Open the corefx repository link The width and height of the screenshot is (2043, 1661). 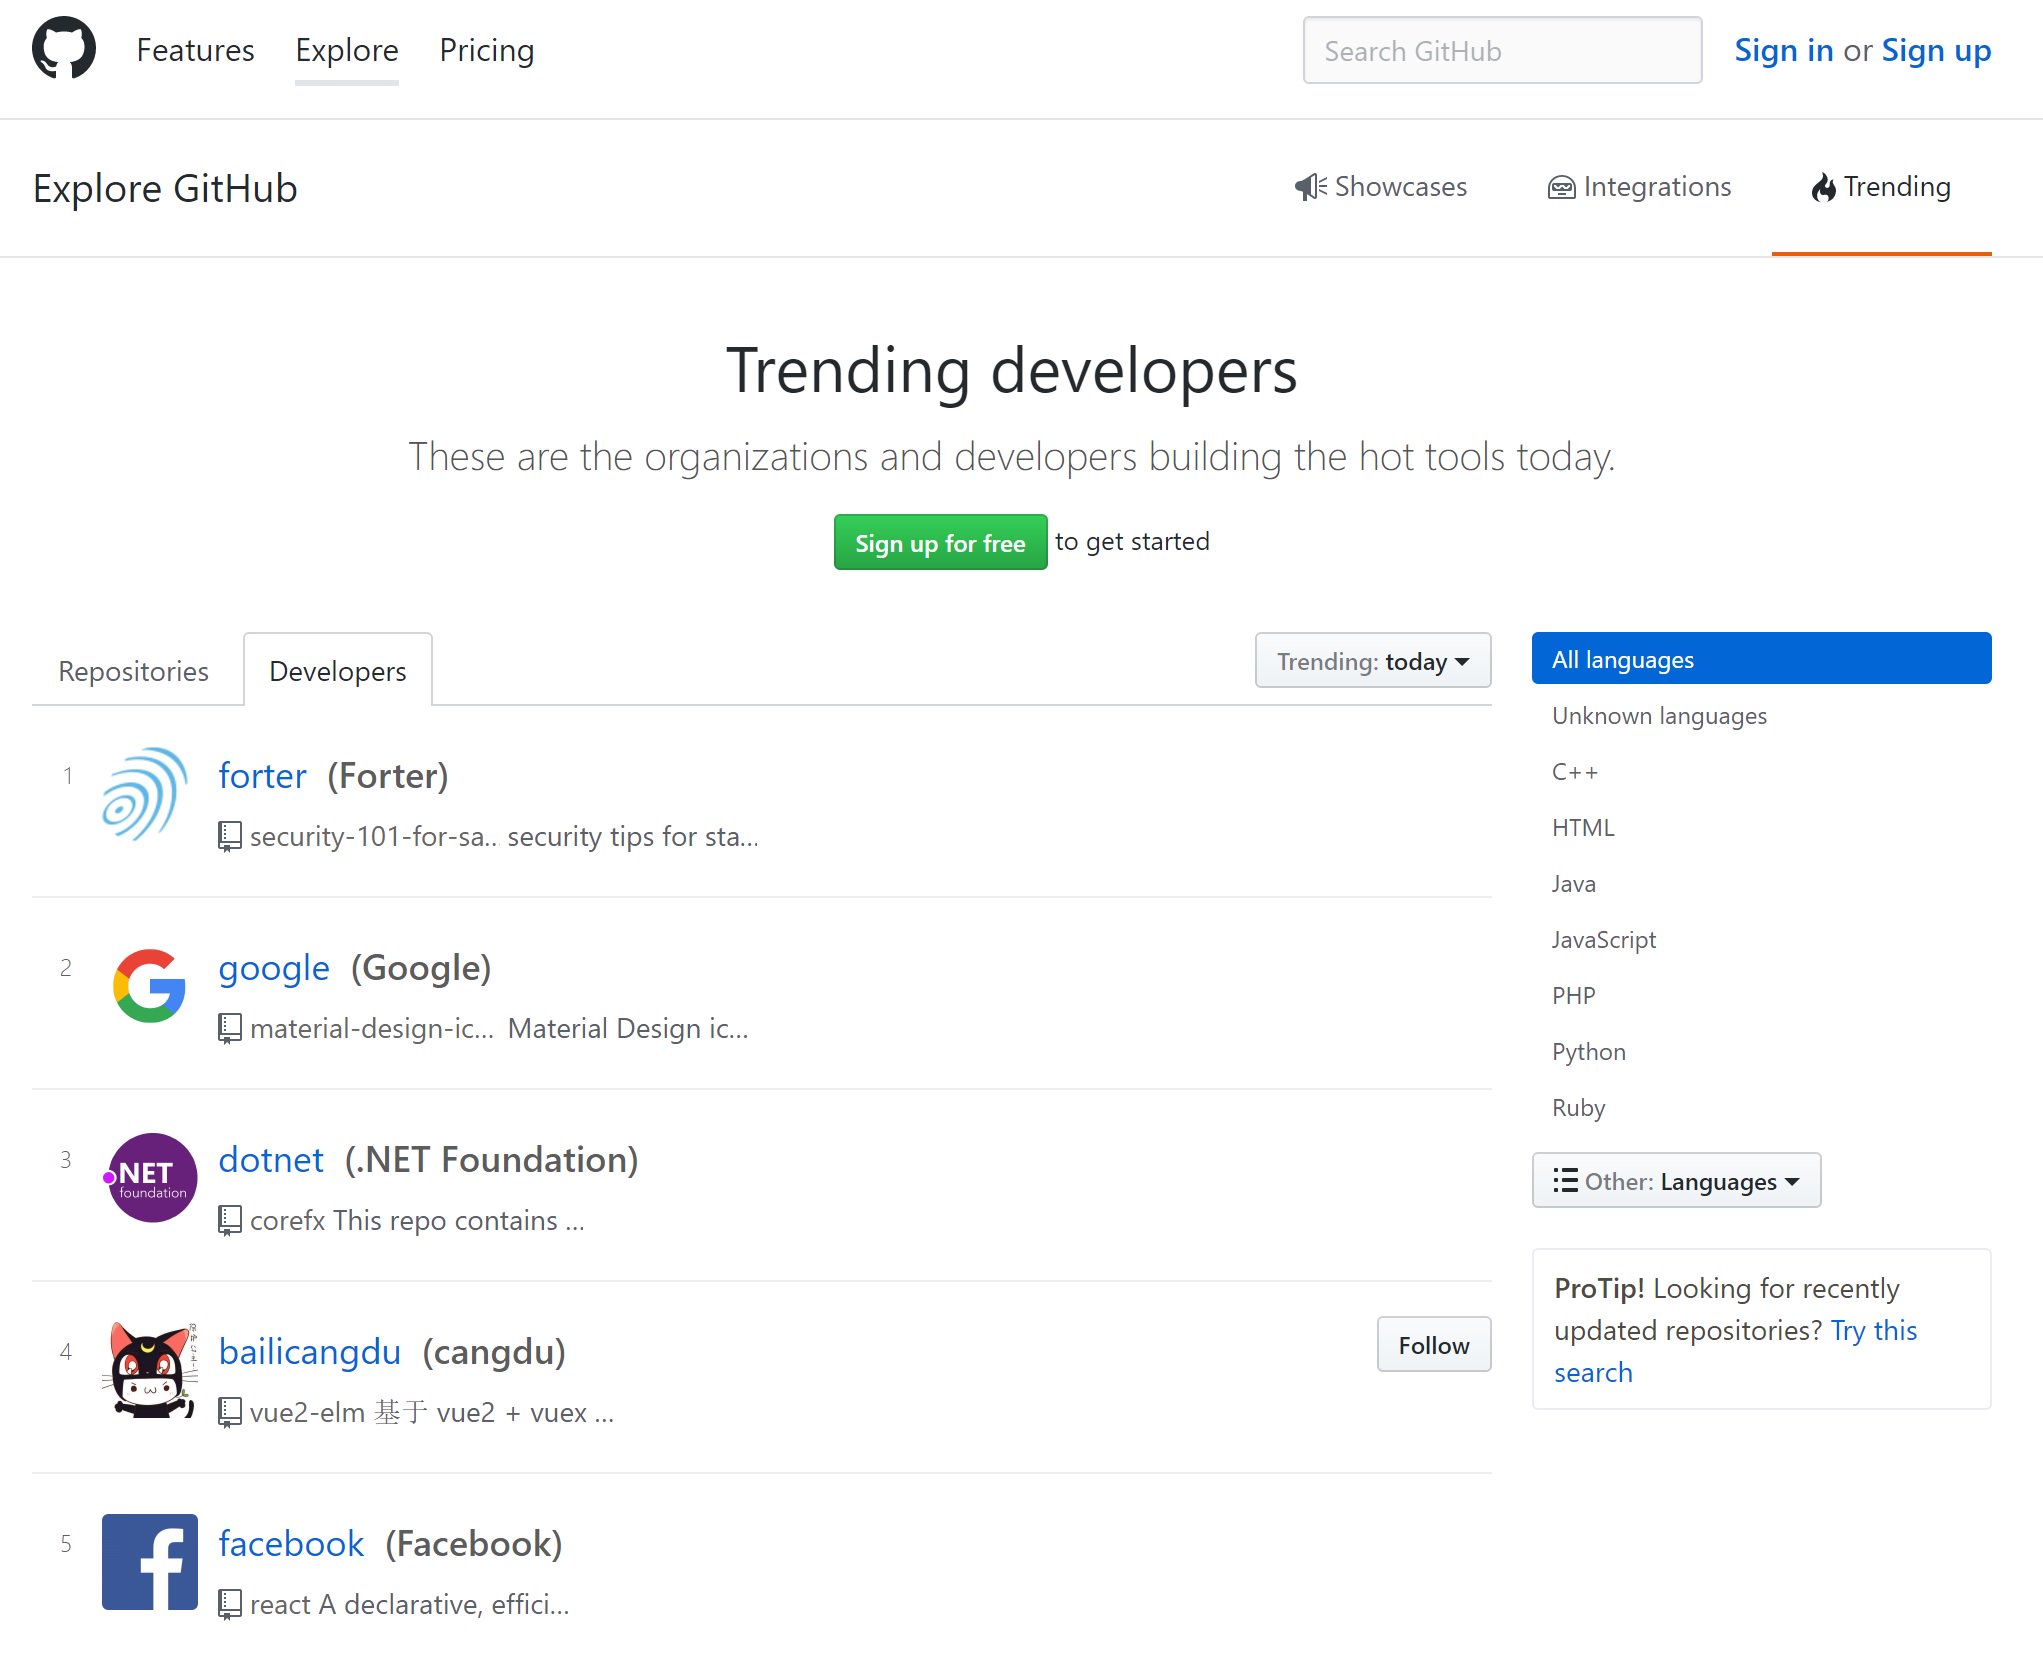pyautogui.click(x=288, y=1220)
